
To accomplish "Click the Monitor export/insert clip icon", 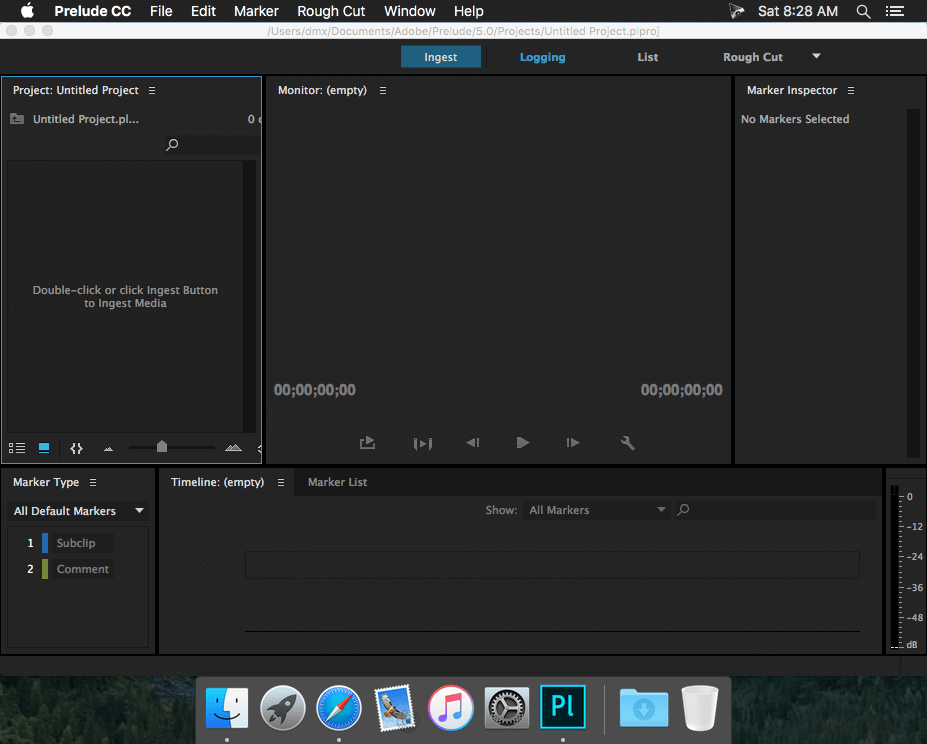I will coord(367,442).
